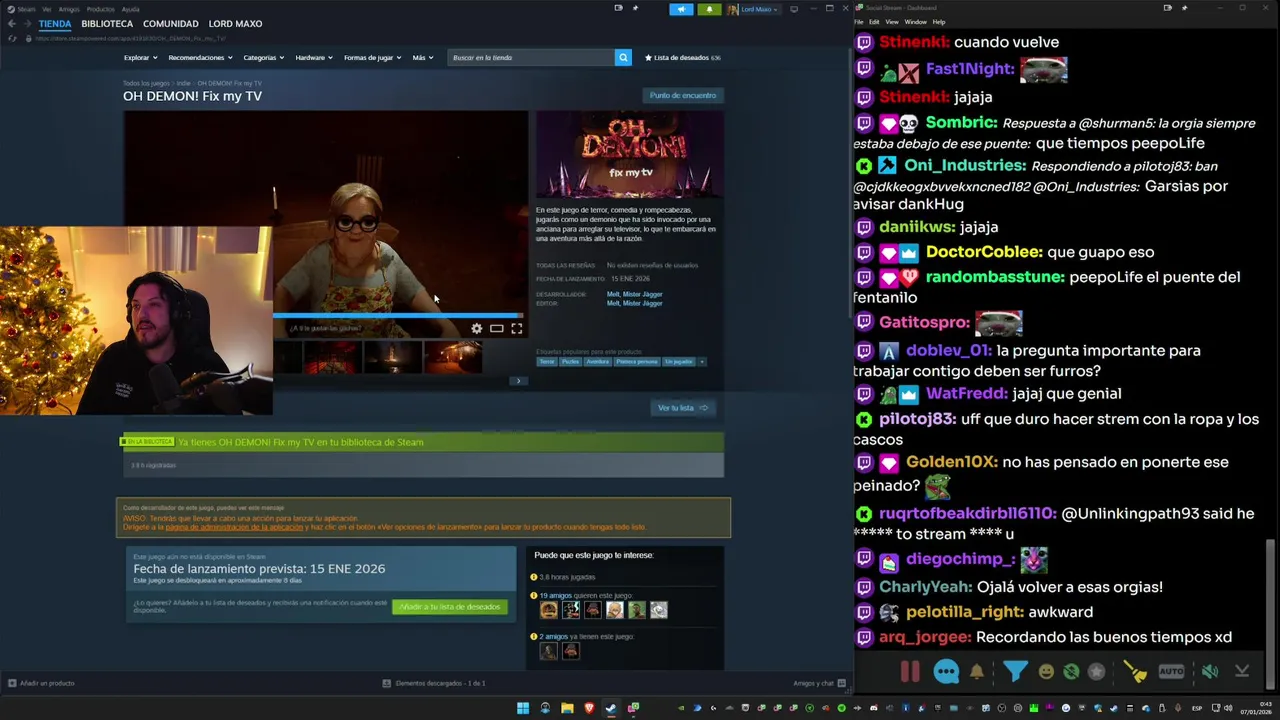Image resolution: width=1280 pixels, height=720 pixels.
Task: Pause the chat feed in Social Stream
Action: (x=910, y=672)
